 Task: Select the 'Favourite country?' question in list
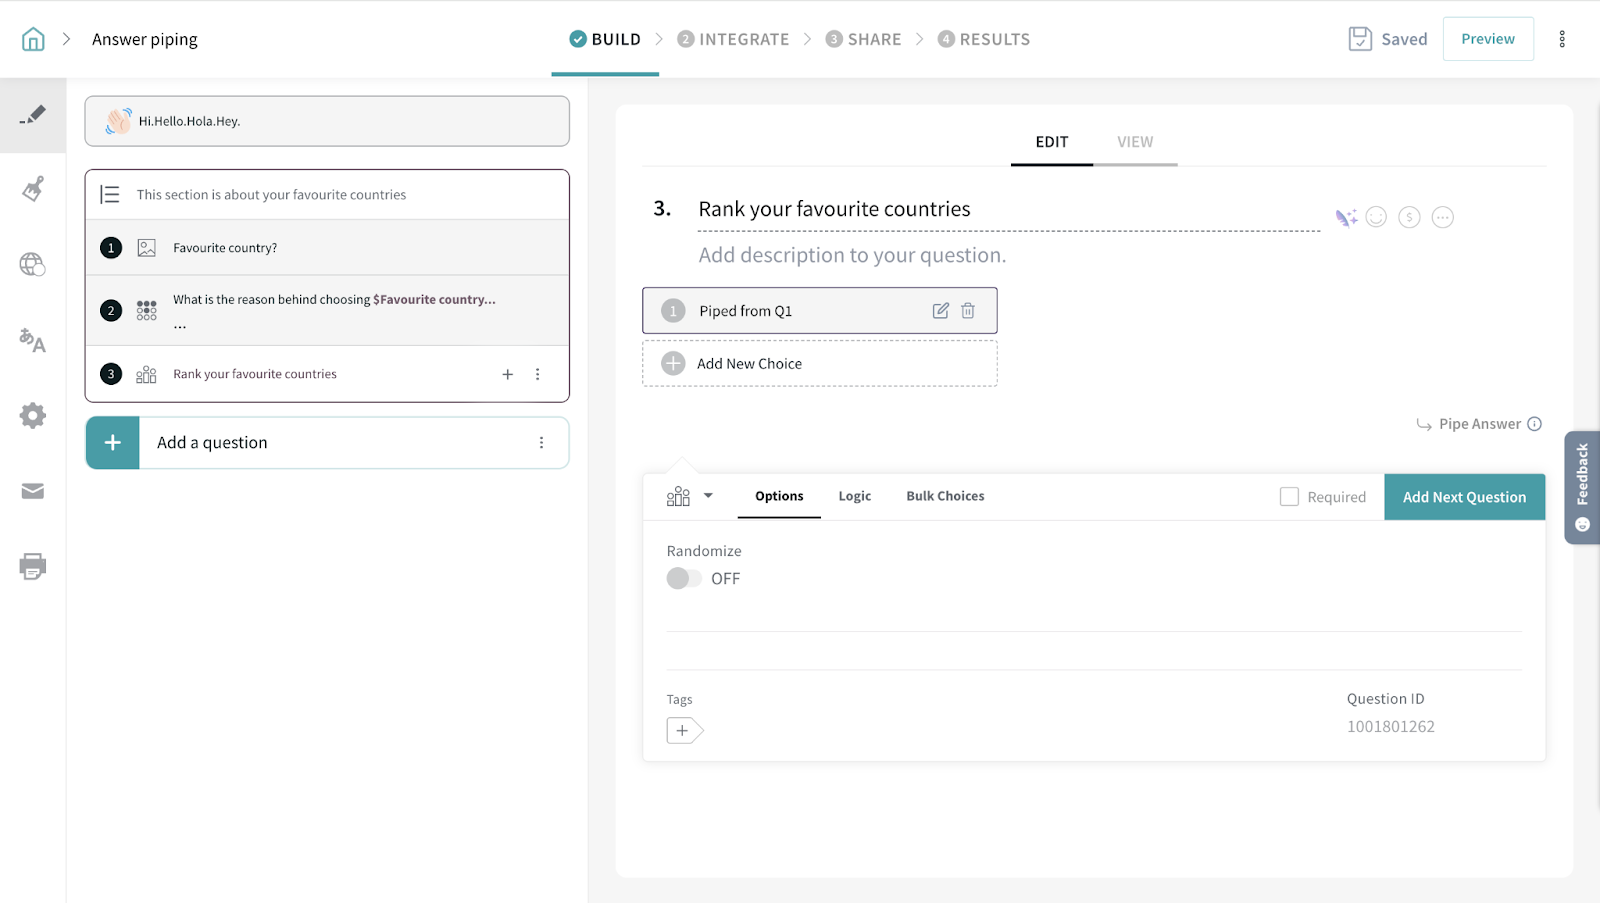pos(225,248)
